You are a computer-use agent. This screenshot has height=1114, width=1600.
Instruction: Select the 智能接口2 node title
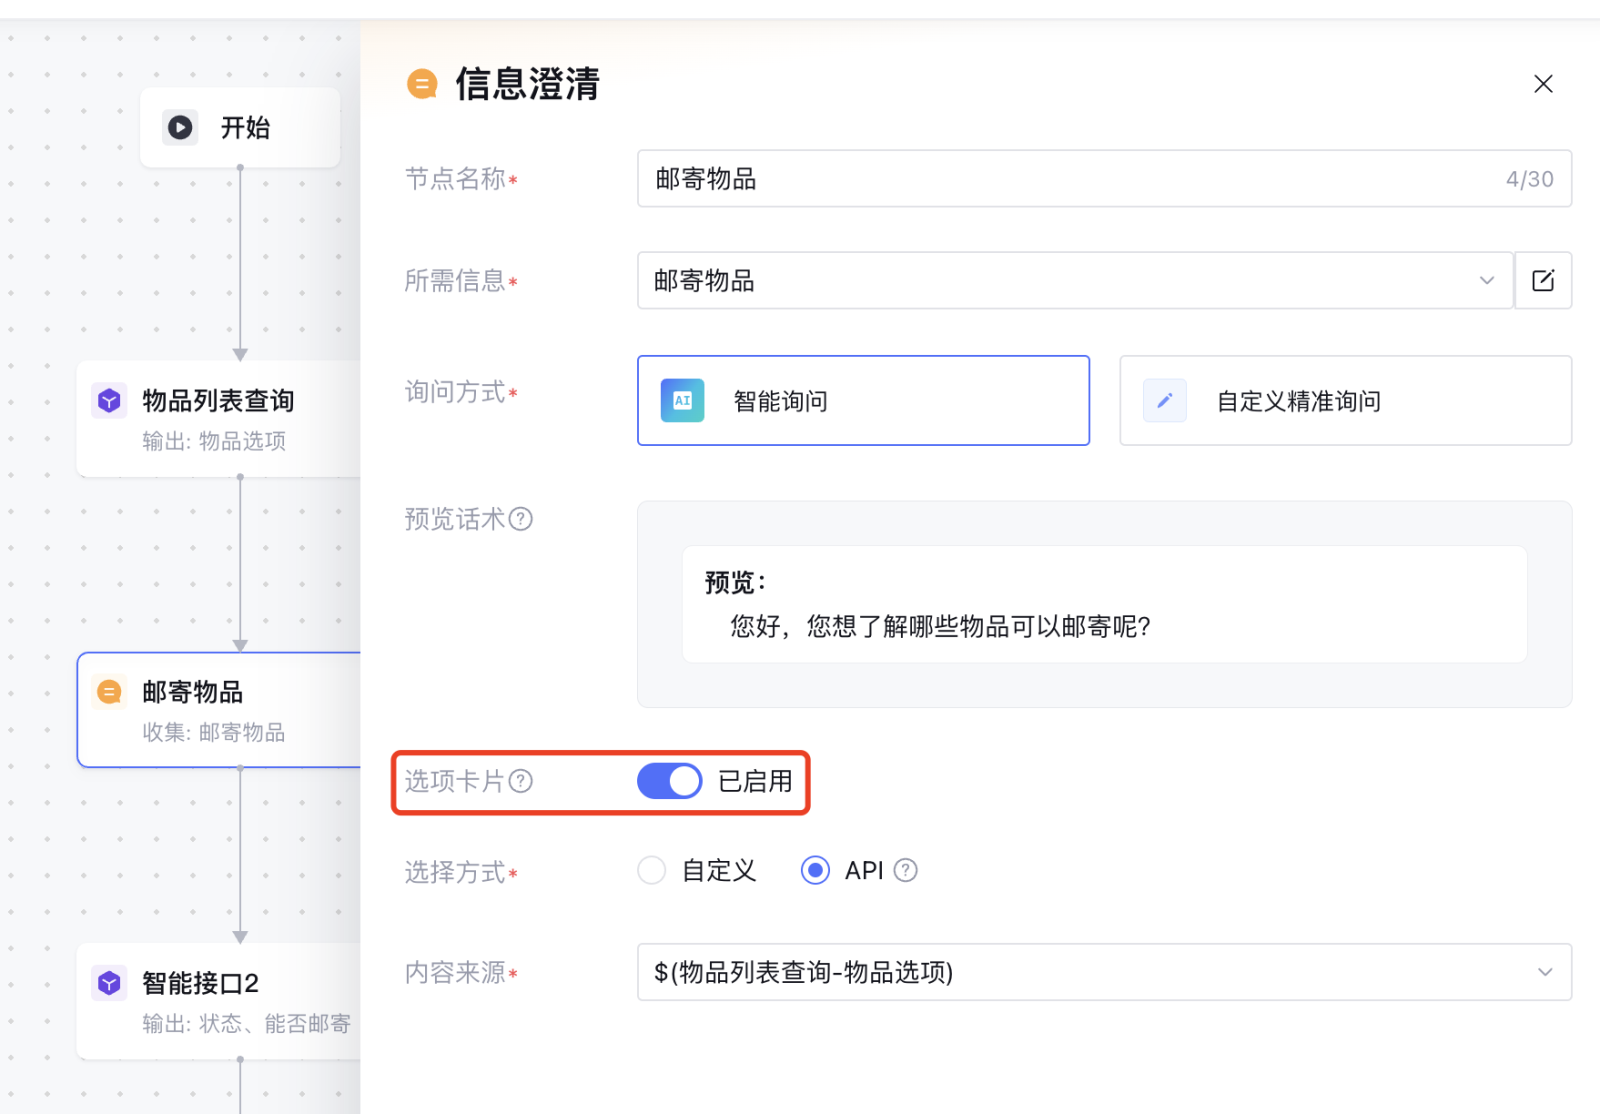(x=200, y=983)
